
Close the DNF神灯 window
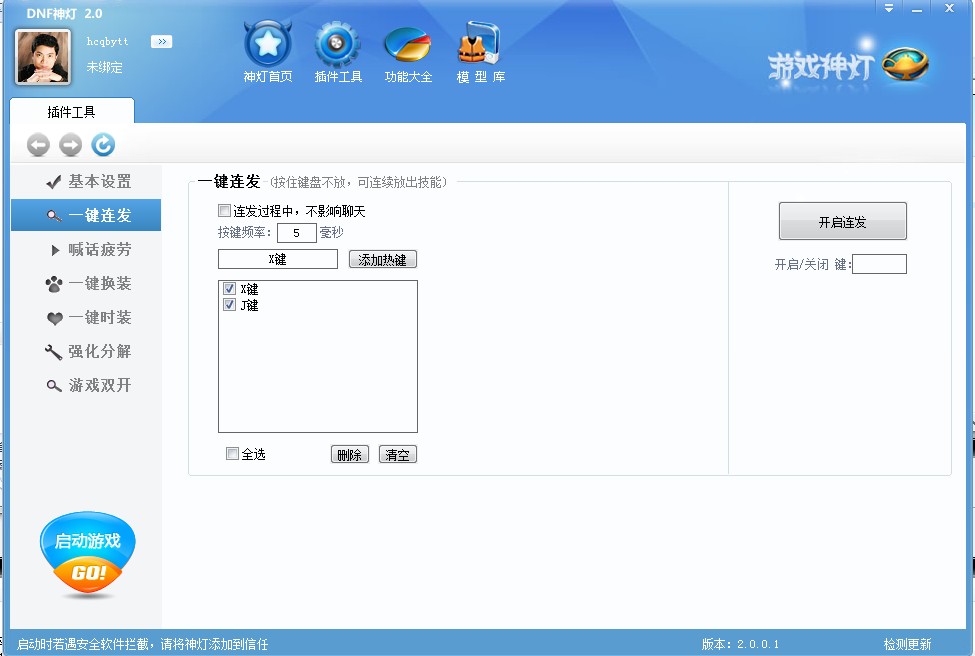coord(950,8)
